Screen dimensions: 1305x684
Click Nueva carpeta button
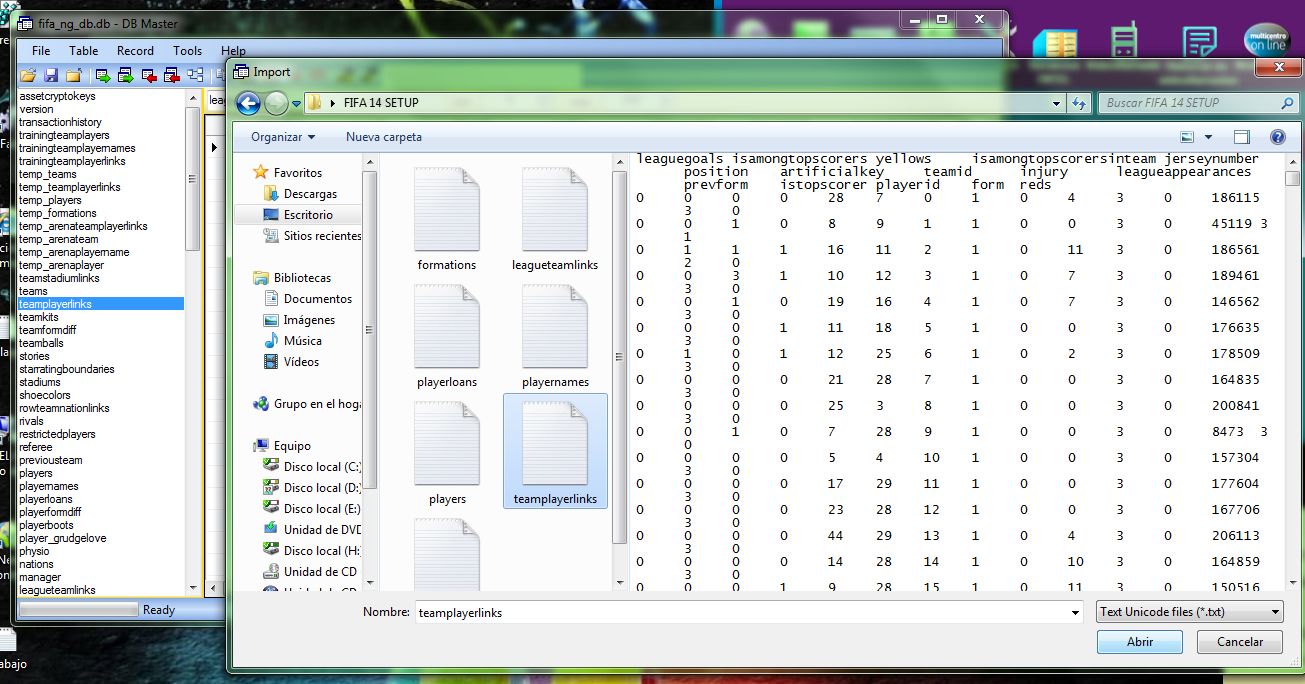coord(384,137)
